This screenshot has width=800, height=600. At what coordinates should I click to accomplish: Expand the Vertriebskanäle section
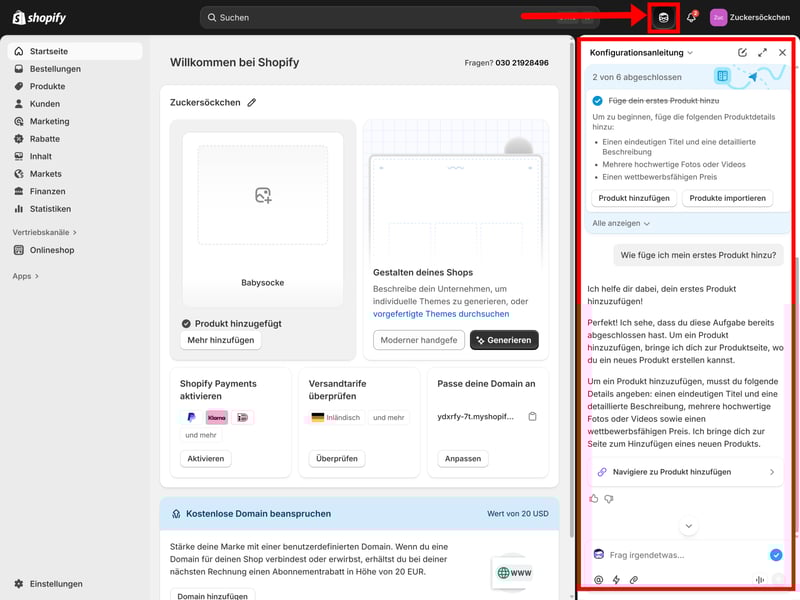click(x=45, y=232)
